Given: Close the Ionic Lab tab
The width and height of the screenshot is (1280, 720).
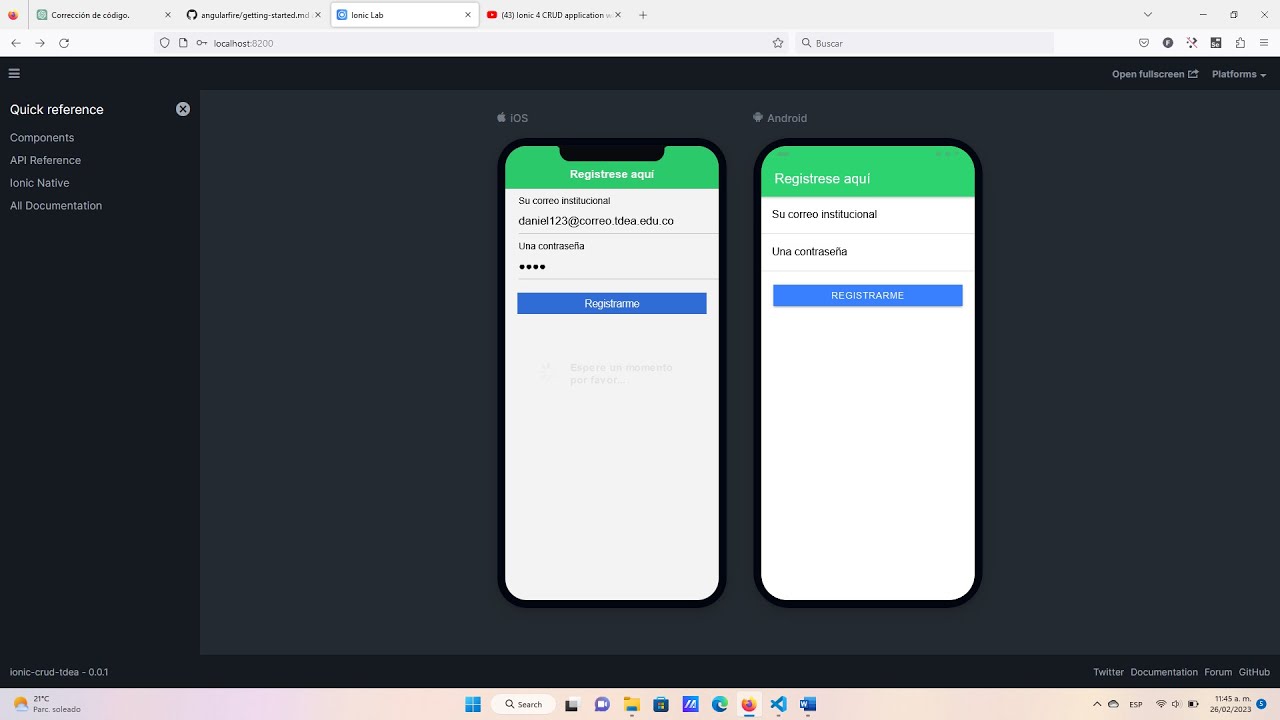Looking at the screenshot, I should pyautogui.click(x=467, y=15).
